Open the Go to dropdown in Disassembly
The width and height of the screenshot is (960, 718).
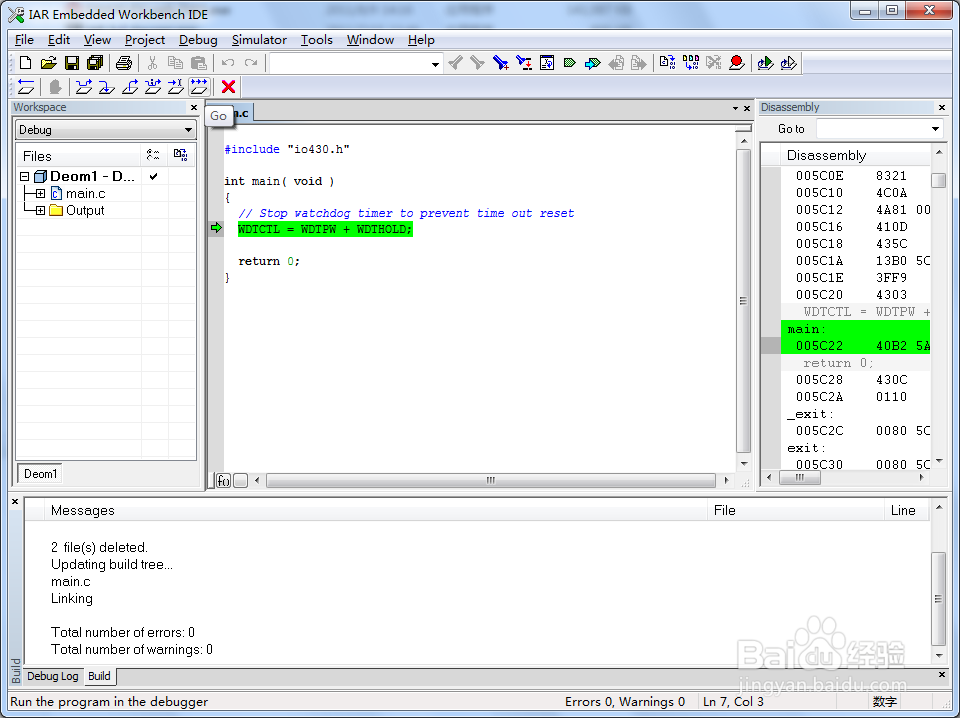click(x=935, y=129)
